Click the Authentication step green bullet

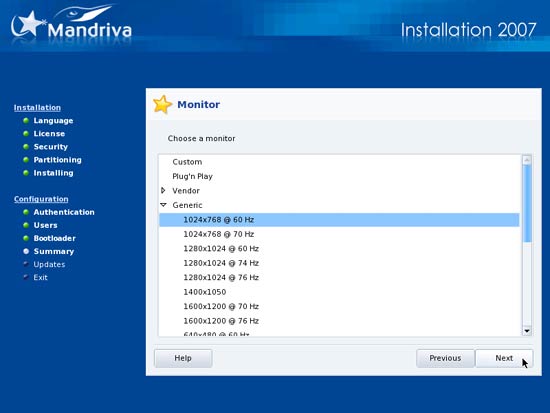tap(26, 212)
